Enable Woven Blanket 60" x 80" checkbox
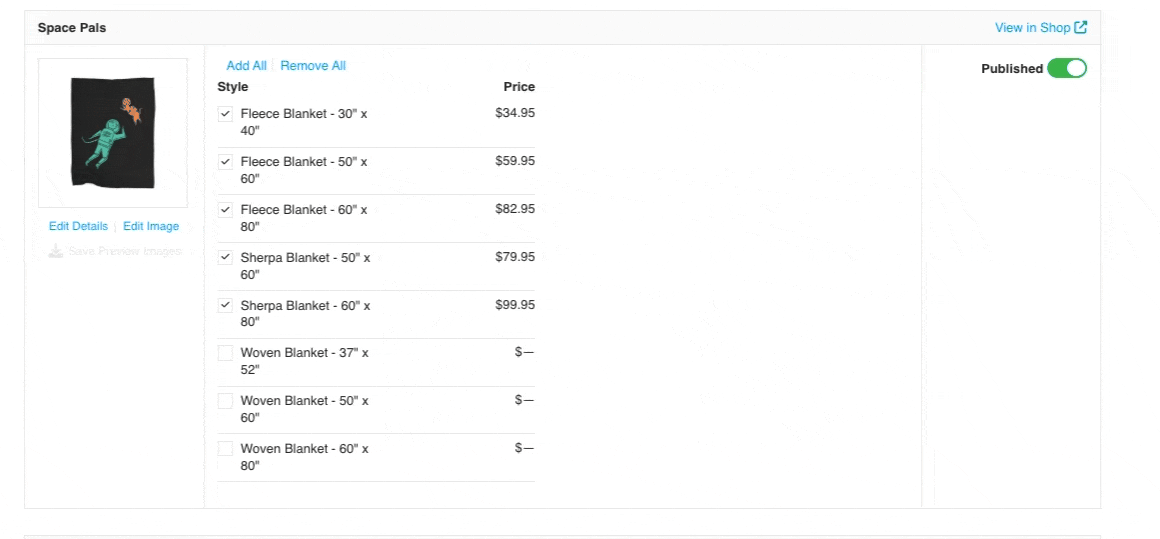This screenshot has height=539, width=1160. tap(226, 449)
